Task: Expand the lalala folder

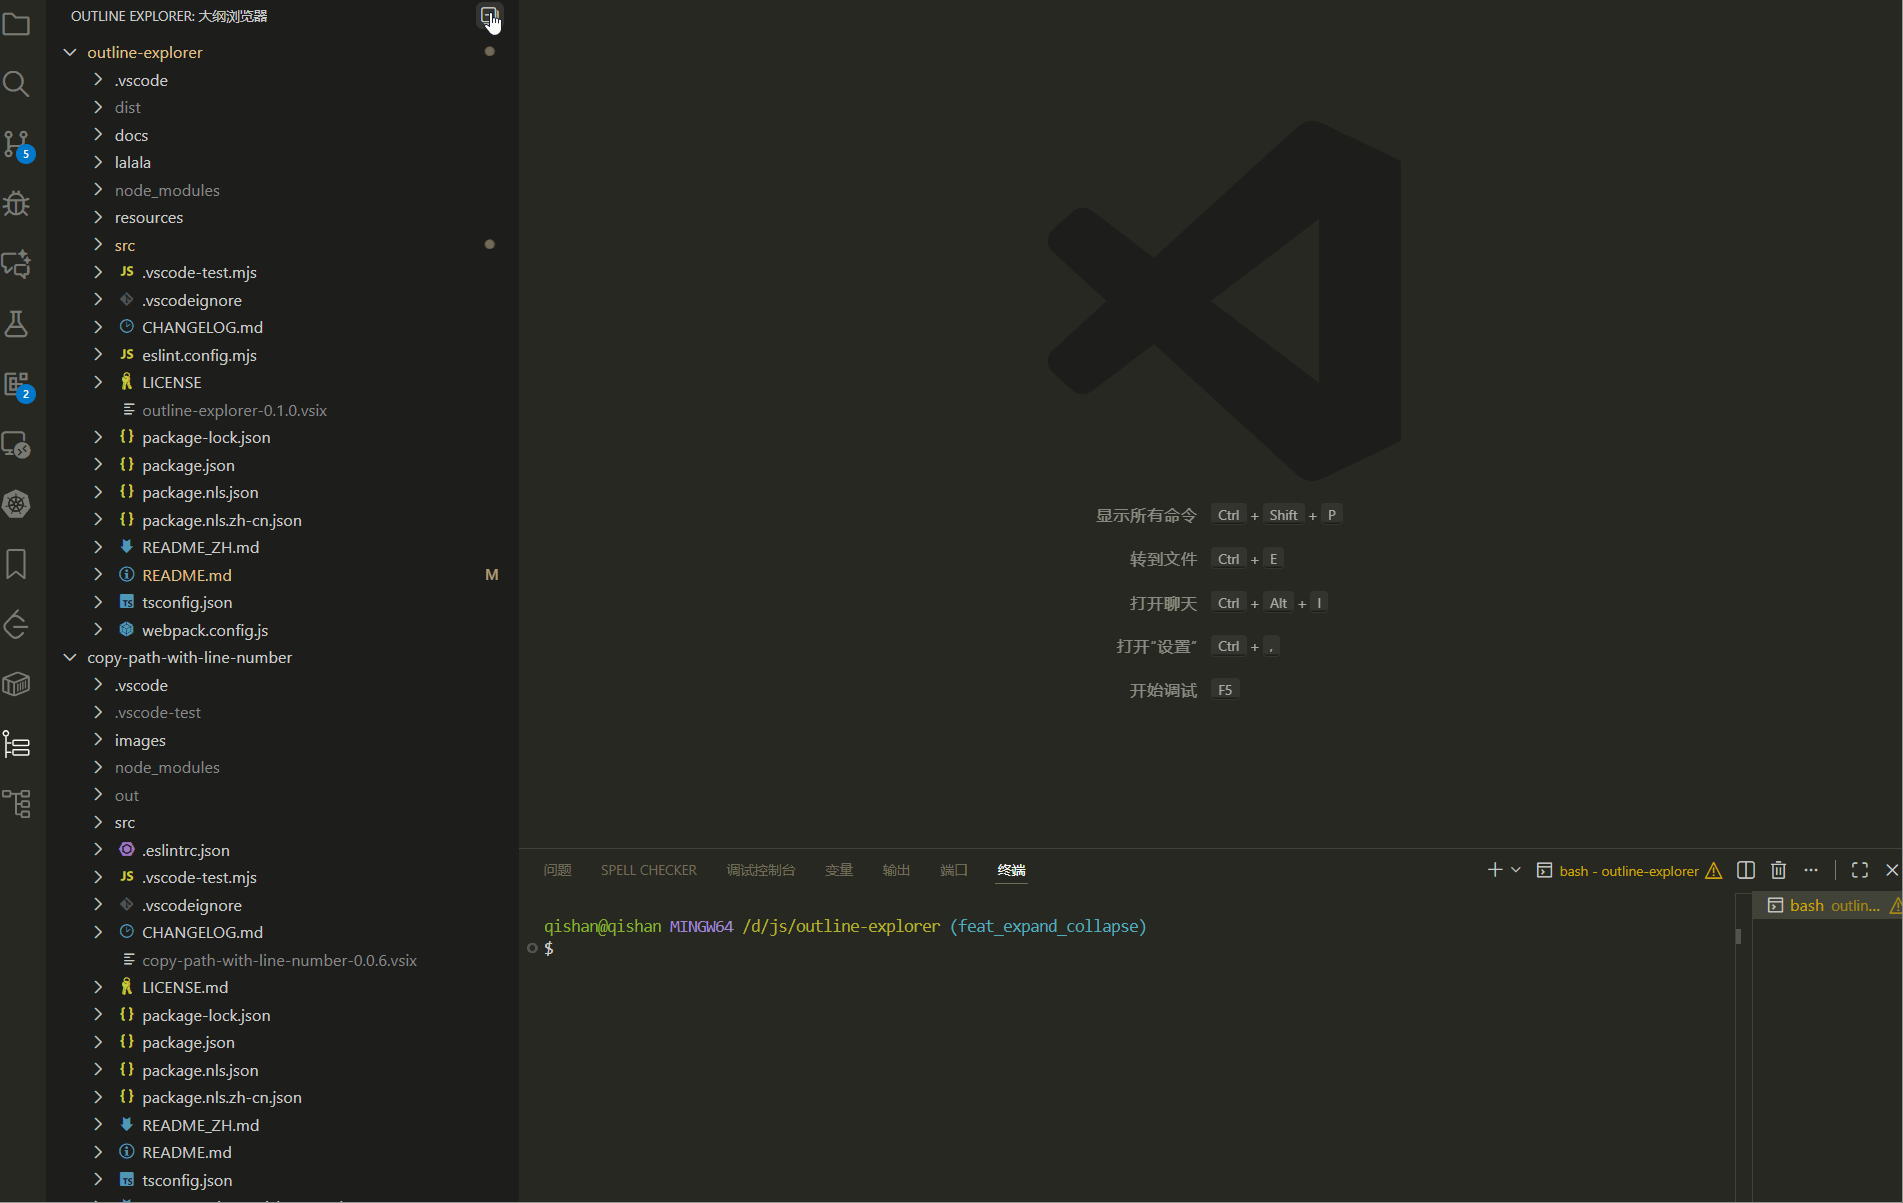Action: tap(98, 162)
